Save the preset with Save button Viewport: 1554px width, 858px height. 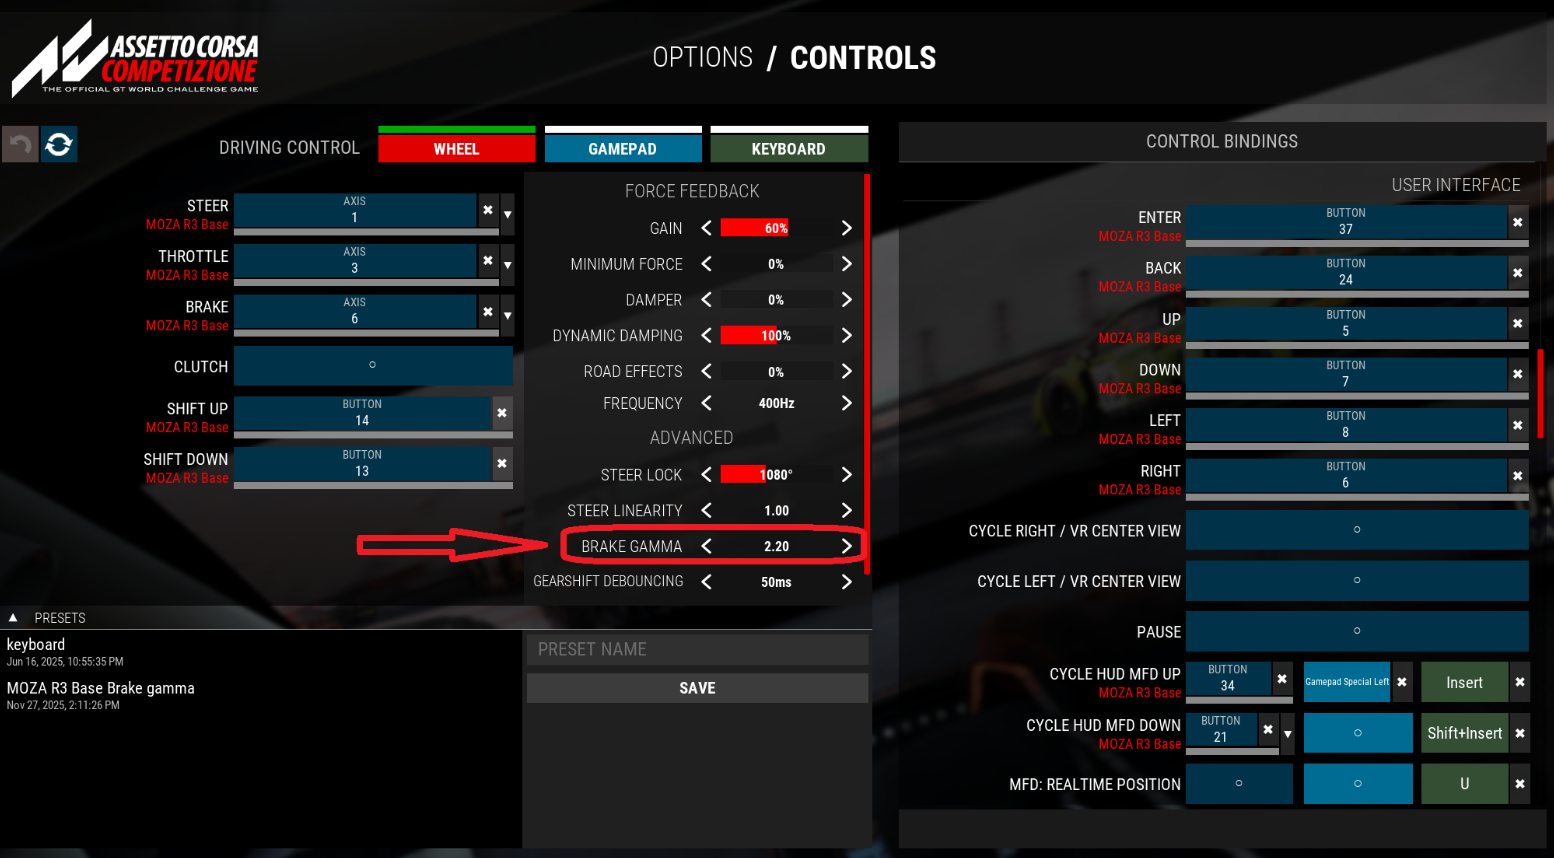click(x=697, y=688)
